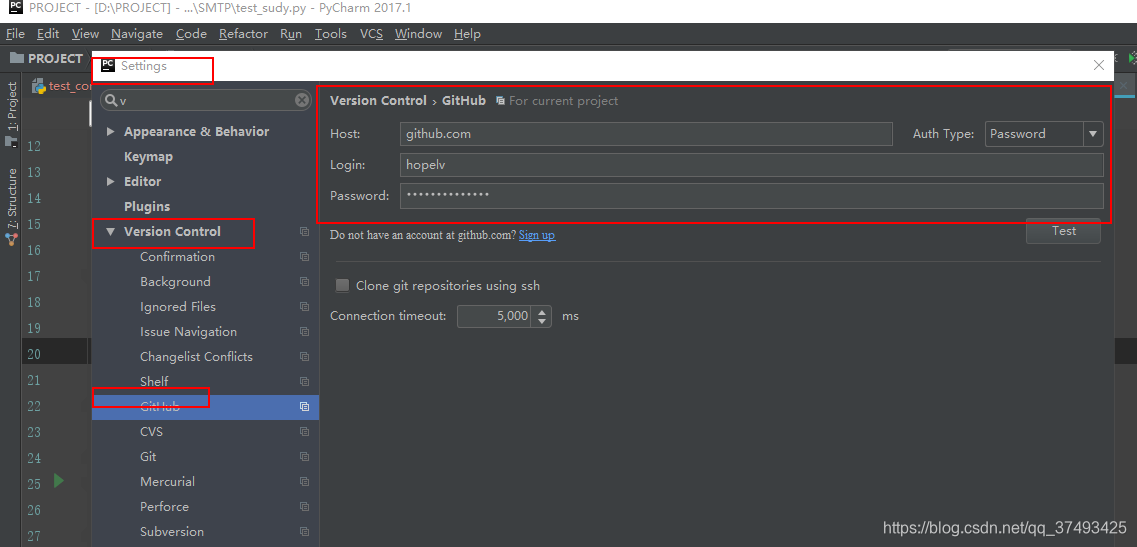Open the Edit menu
Viewport: 1137px width, 547px height.
click(48, 33)
